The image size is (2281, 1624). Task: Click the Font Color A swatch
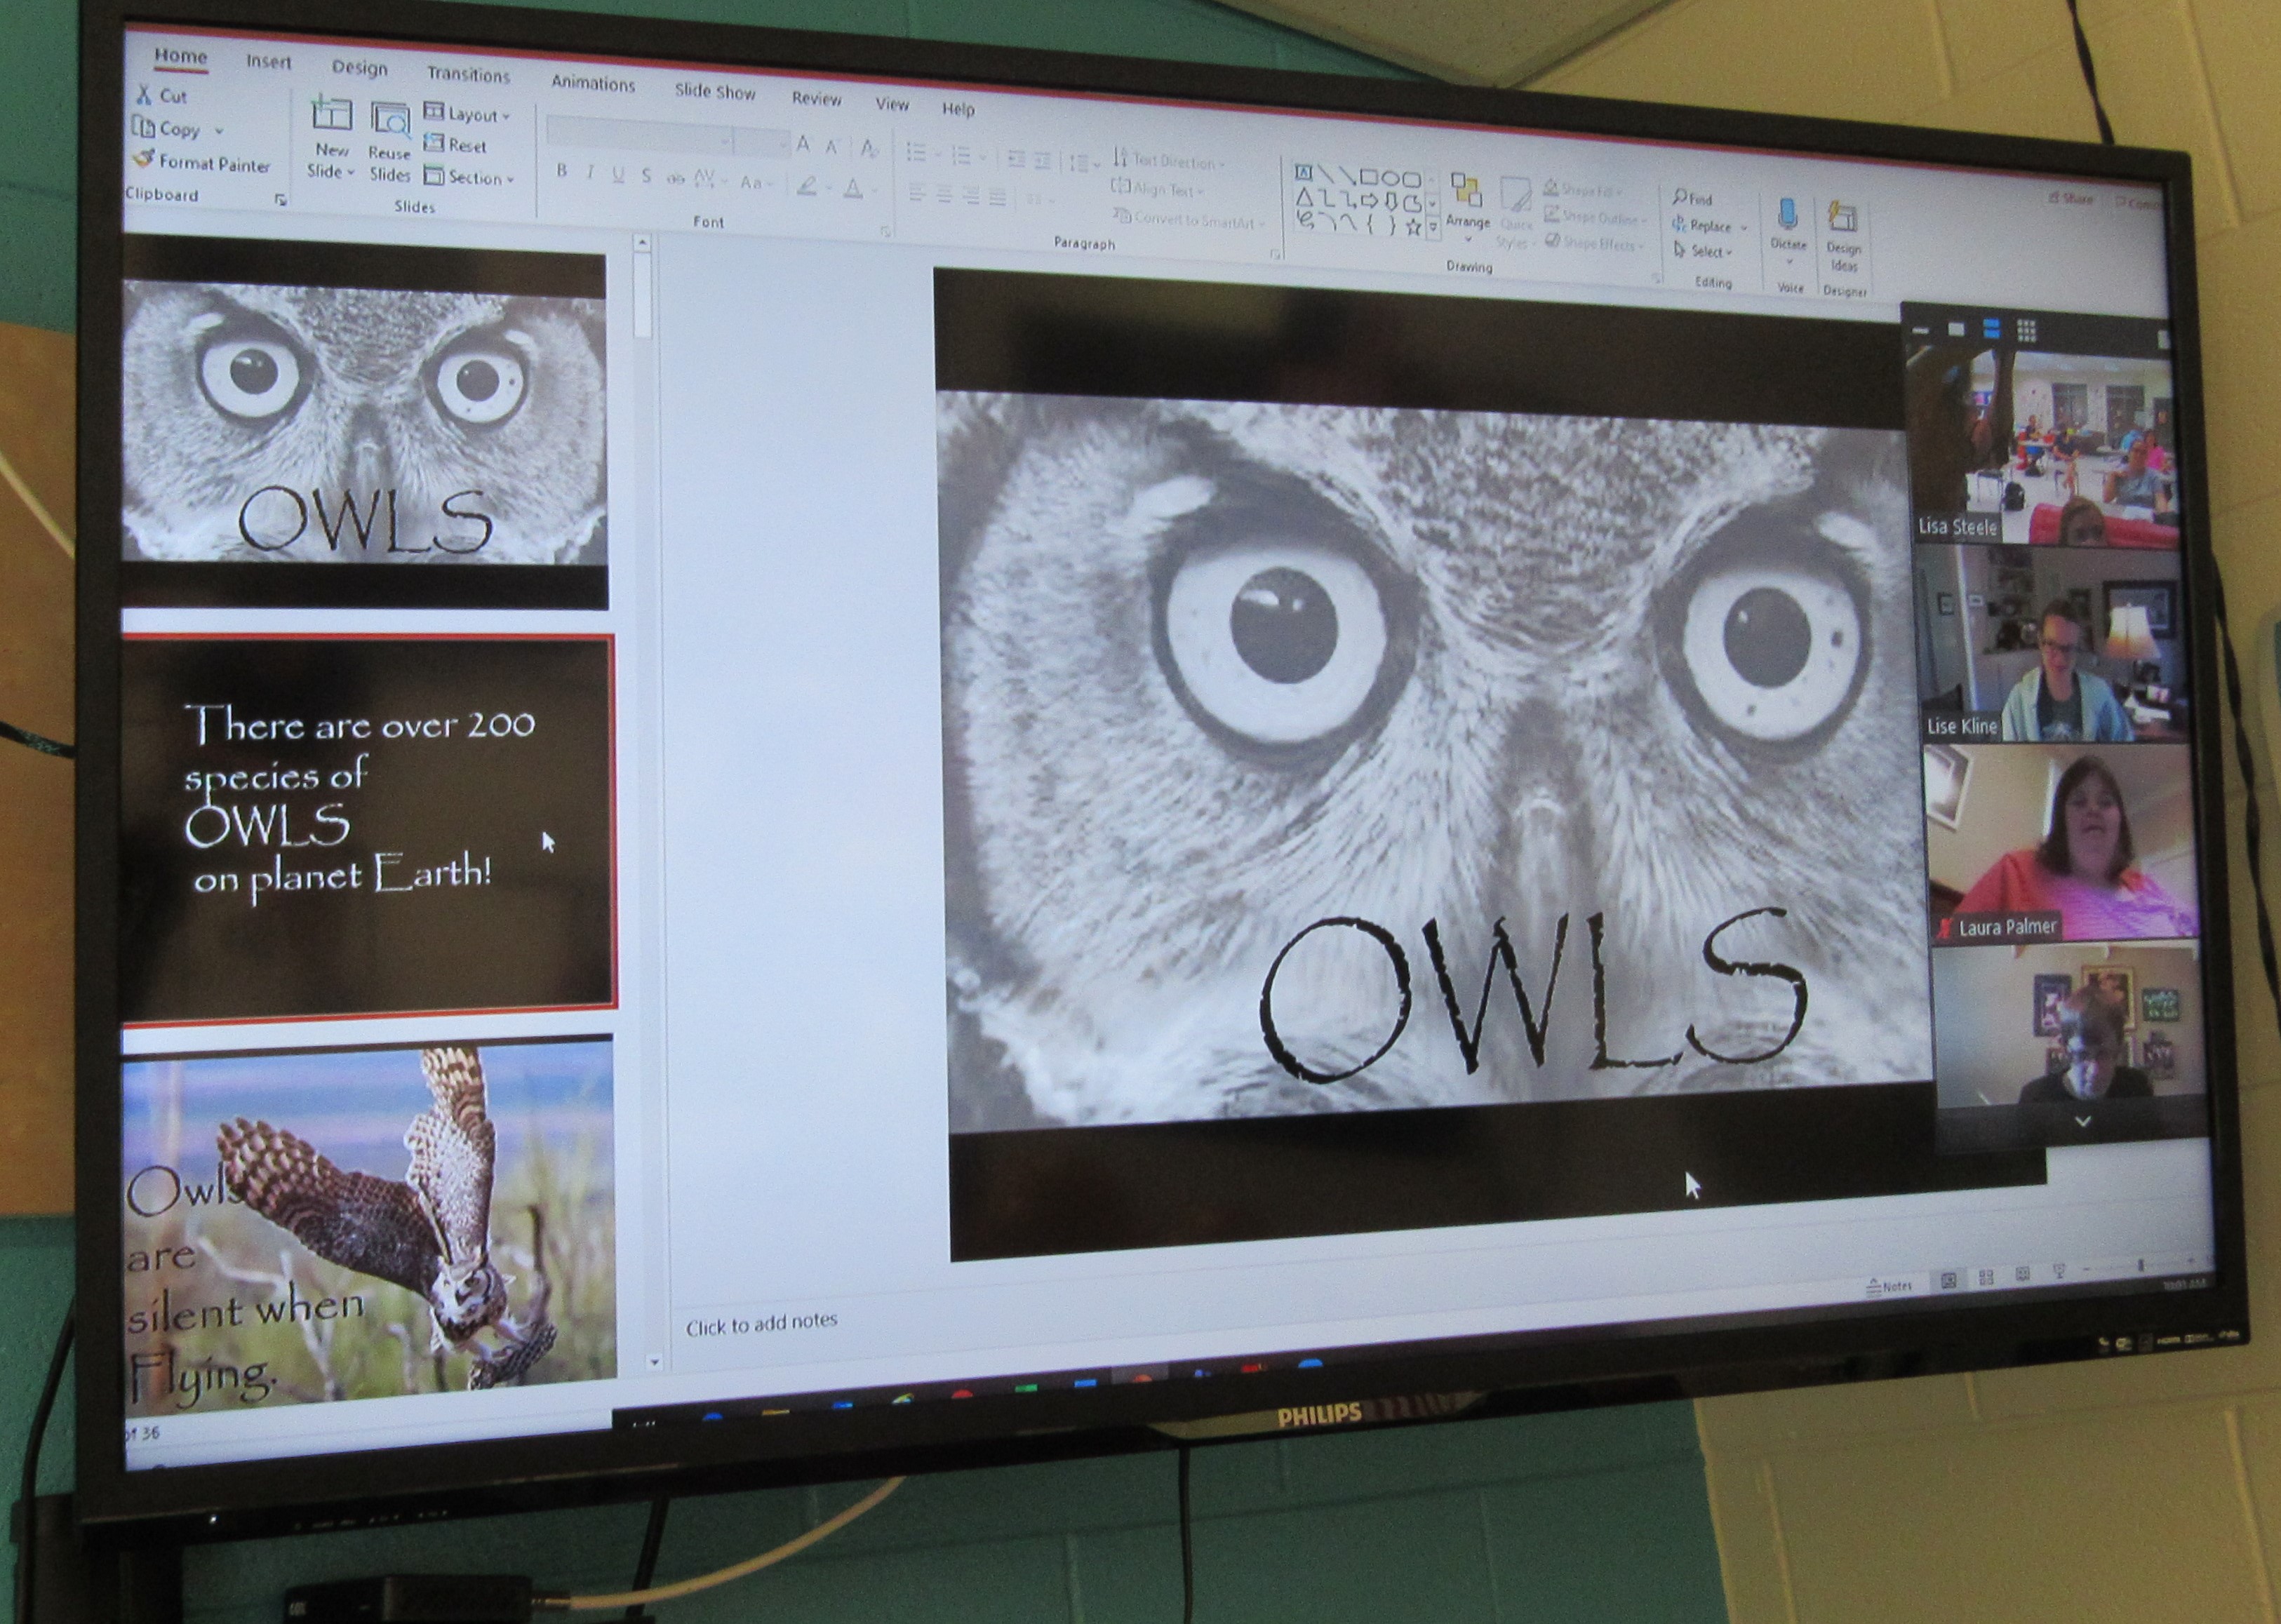[x=853, y=188]
